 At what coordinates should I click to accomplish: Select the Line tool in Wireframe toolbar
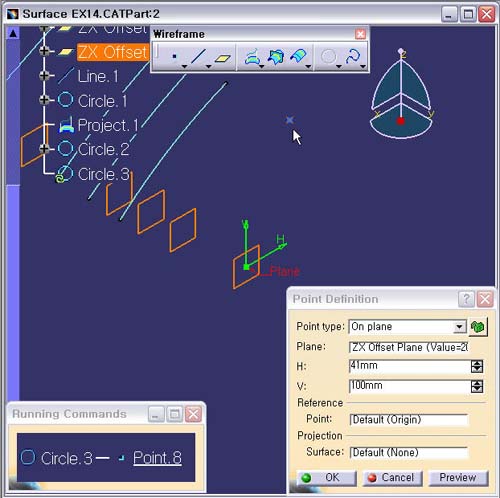click(198, 57)
